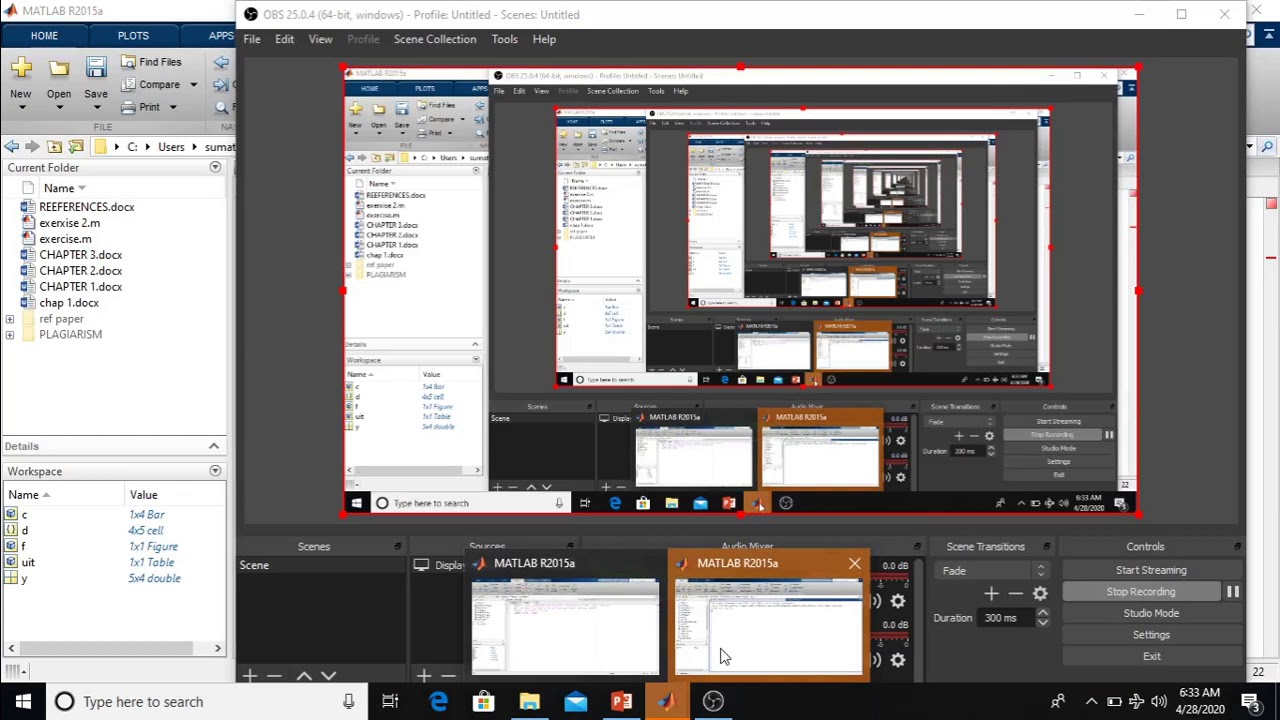Screen dimensions: 1280x720
Task: Click the Duration stepper arrows
Action: [1042, 618]
